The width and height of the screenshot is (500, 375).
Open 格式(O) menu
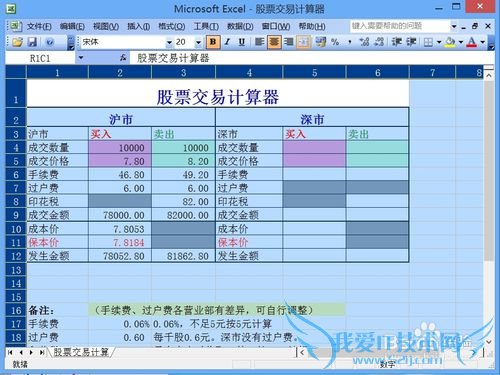point(172,26)
